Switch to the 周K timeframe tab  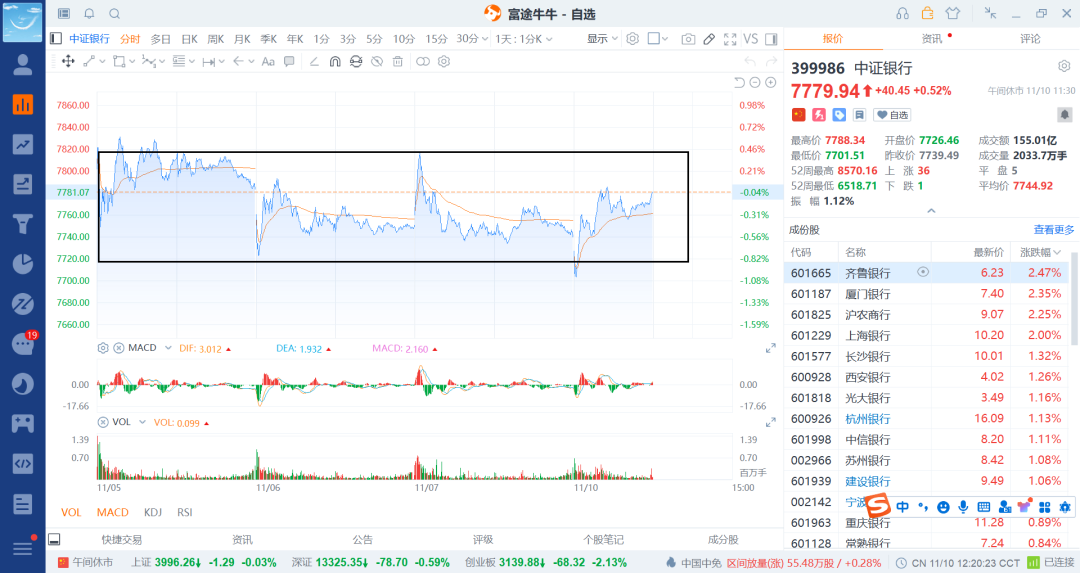click(x=216, y=39)
